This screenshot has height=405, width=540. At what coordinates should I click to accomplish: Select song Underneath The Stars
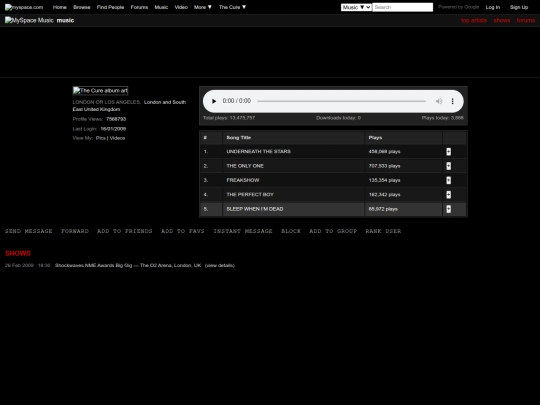point(259,152)
